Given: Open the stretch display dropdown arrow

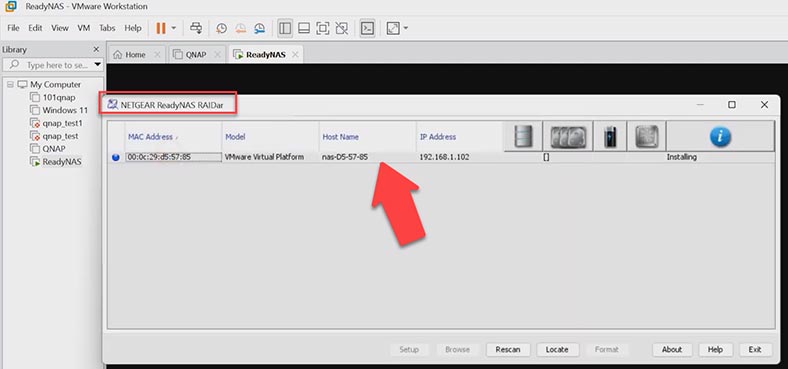Looking at the screenshot, I should tap(406, 28).
